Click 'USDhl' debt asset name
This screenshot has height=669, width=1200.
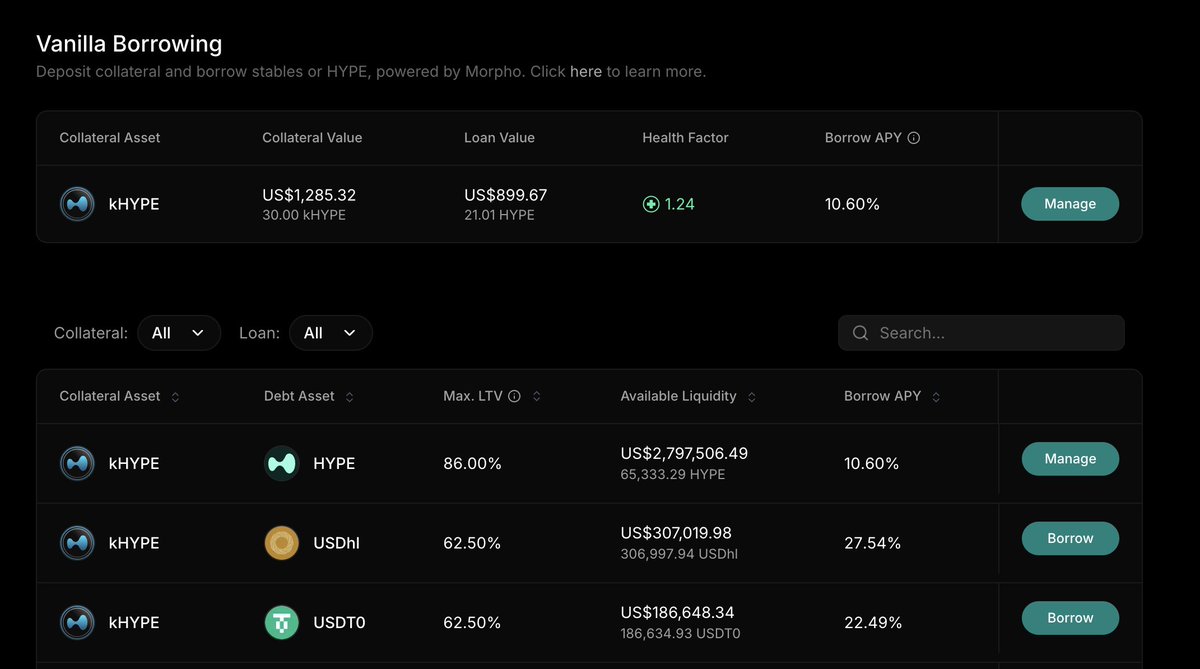click(336, 543)
